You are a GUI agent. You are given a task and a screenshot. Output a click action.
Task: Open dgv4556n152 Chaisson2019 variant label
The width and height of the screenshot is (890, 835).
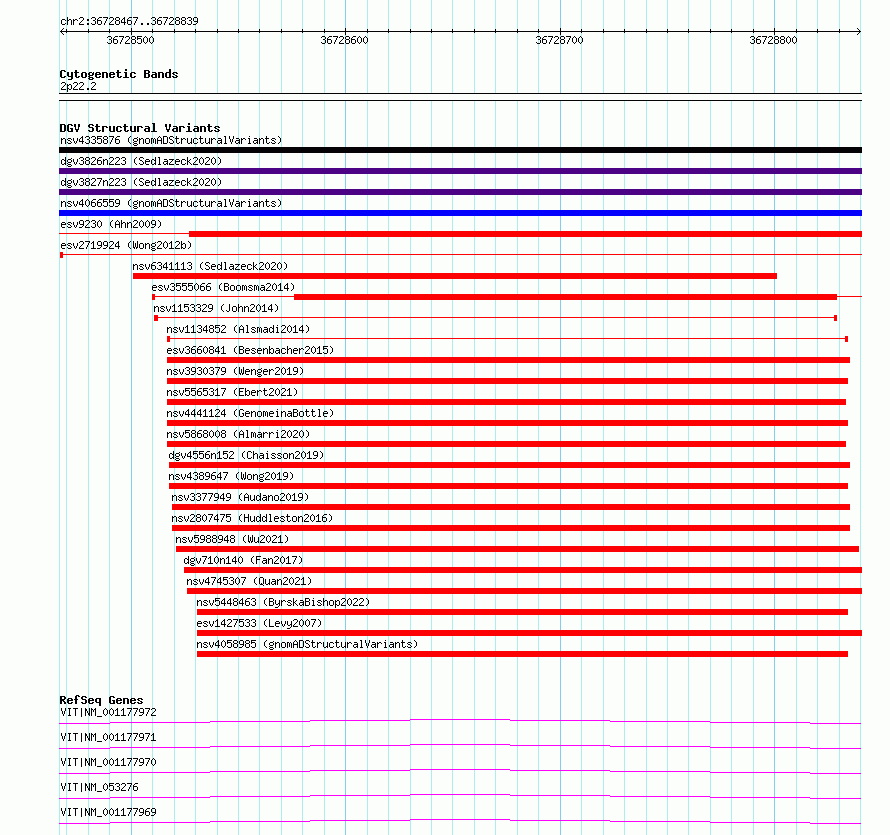246,455
